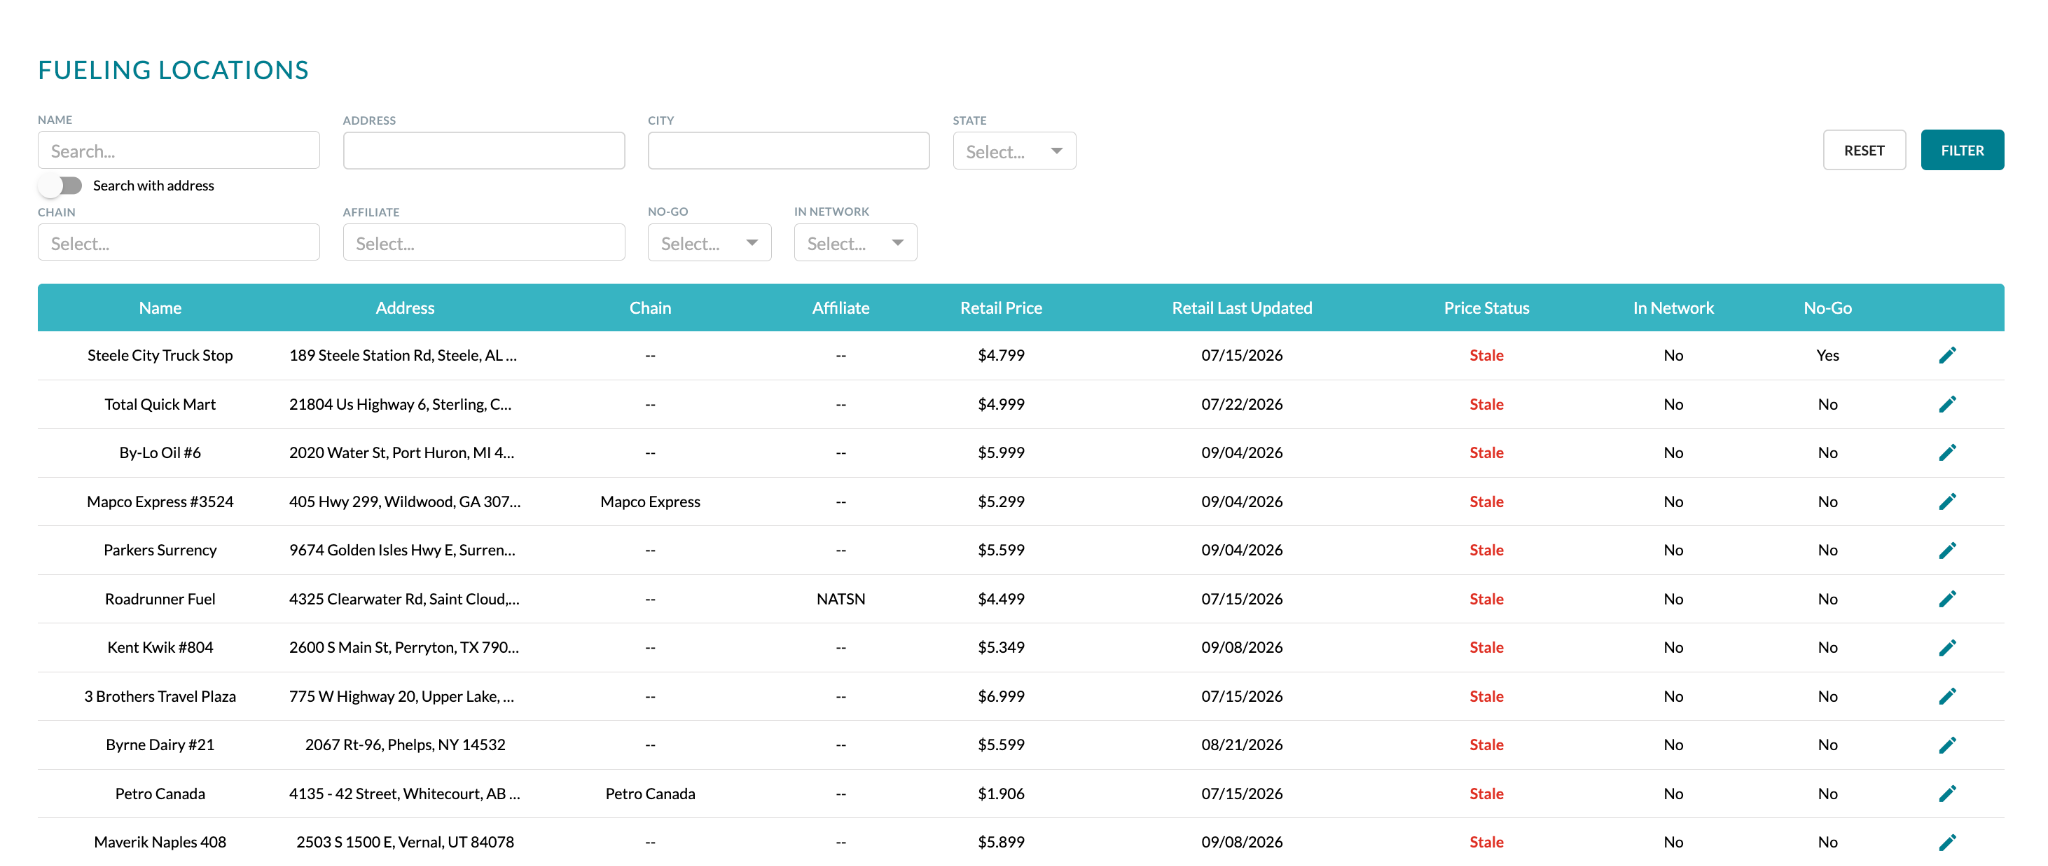Click the No-Go column header

coord(1827,308)
